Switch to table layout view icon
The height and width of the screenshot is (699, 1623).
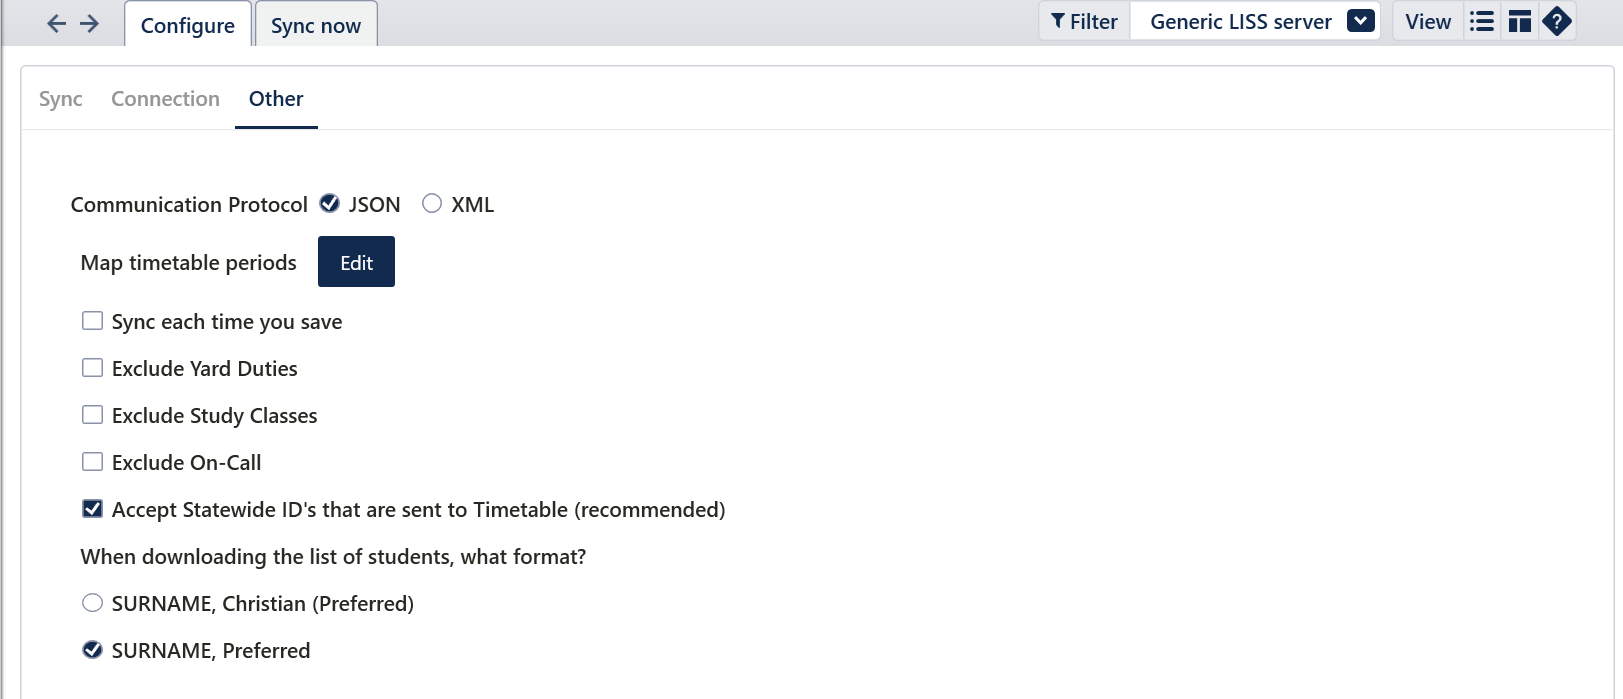click(x=1520, y=21)
